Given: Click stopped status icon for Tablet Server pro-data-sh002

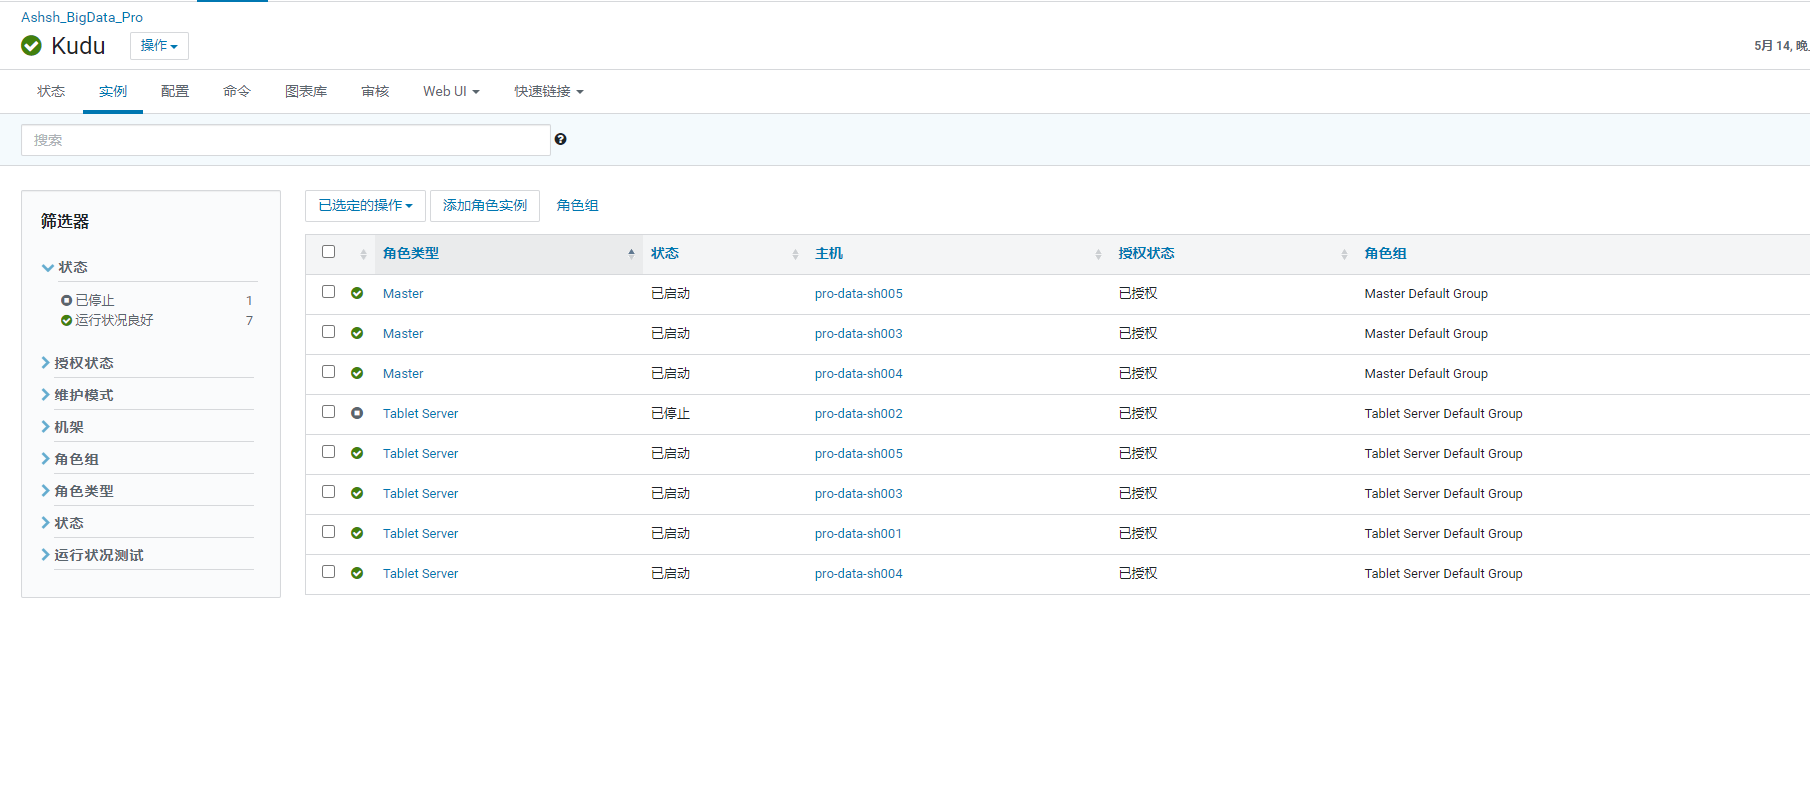Looking at the screenshot, I should [357, 413].
